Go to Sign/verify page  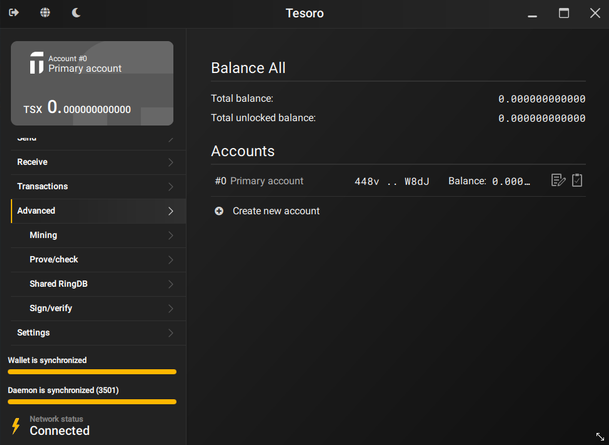point(53,308)
